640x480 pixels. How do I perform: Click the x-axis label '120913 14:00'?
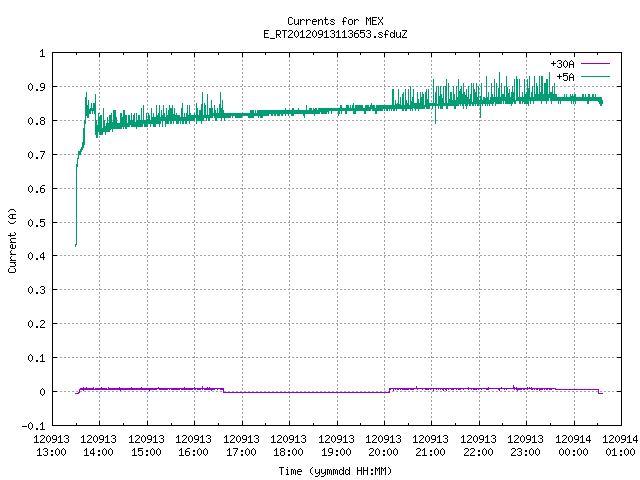point(98,446)
